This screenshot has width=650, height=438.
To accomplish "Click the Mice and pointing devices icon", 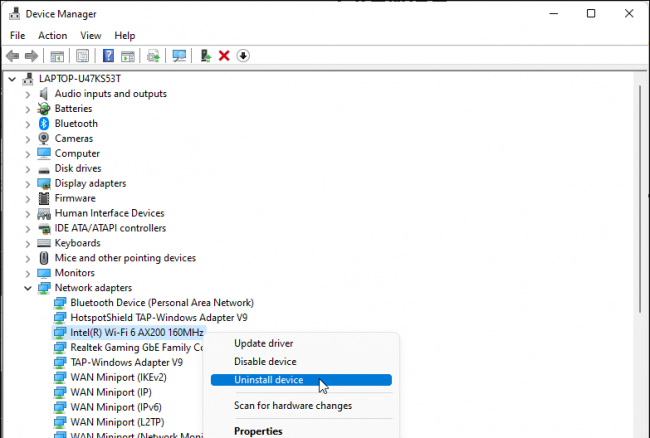I will click(x=44, y=258).
